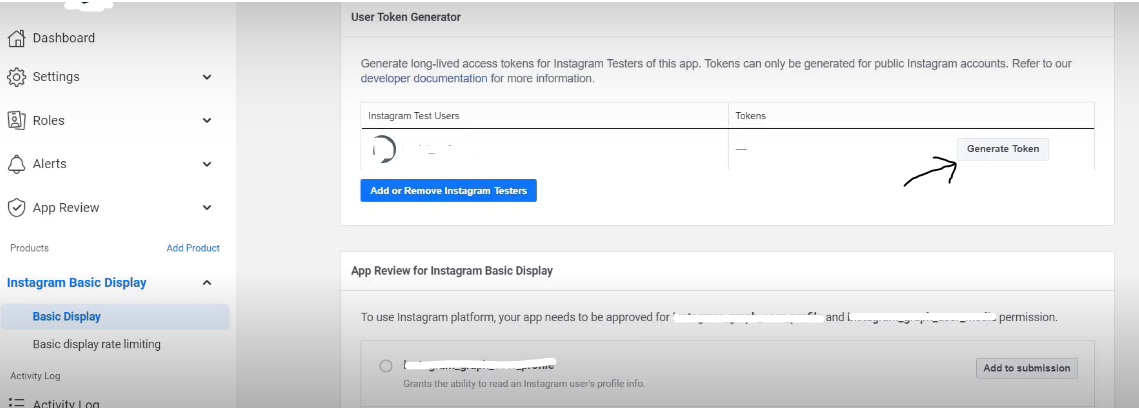The height and width of the screenshot is (408, 1139).
Task: Click the User Token Generator heading
Action: (406, 17)
